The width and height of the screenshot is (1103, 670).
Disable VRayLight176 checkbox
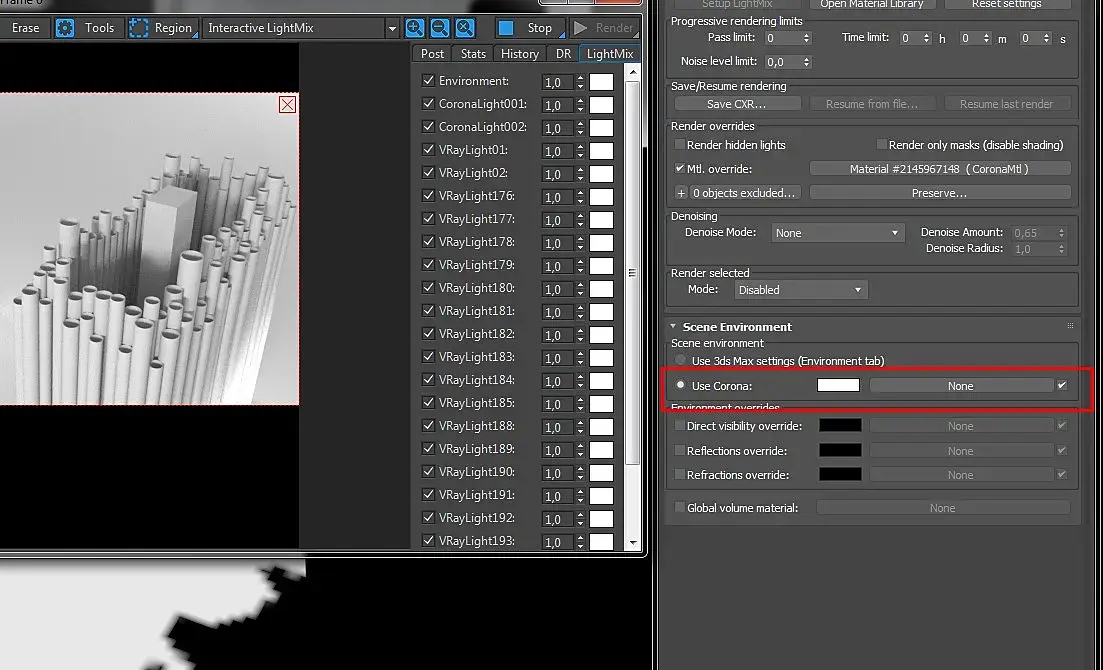[x=428, y=196]
